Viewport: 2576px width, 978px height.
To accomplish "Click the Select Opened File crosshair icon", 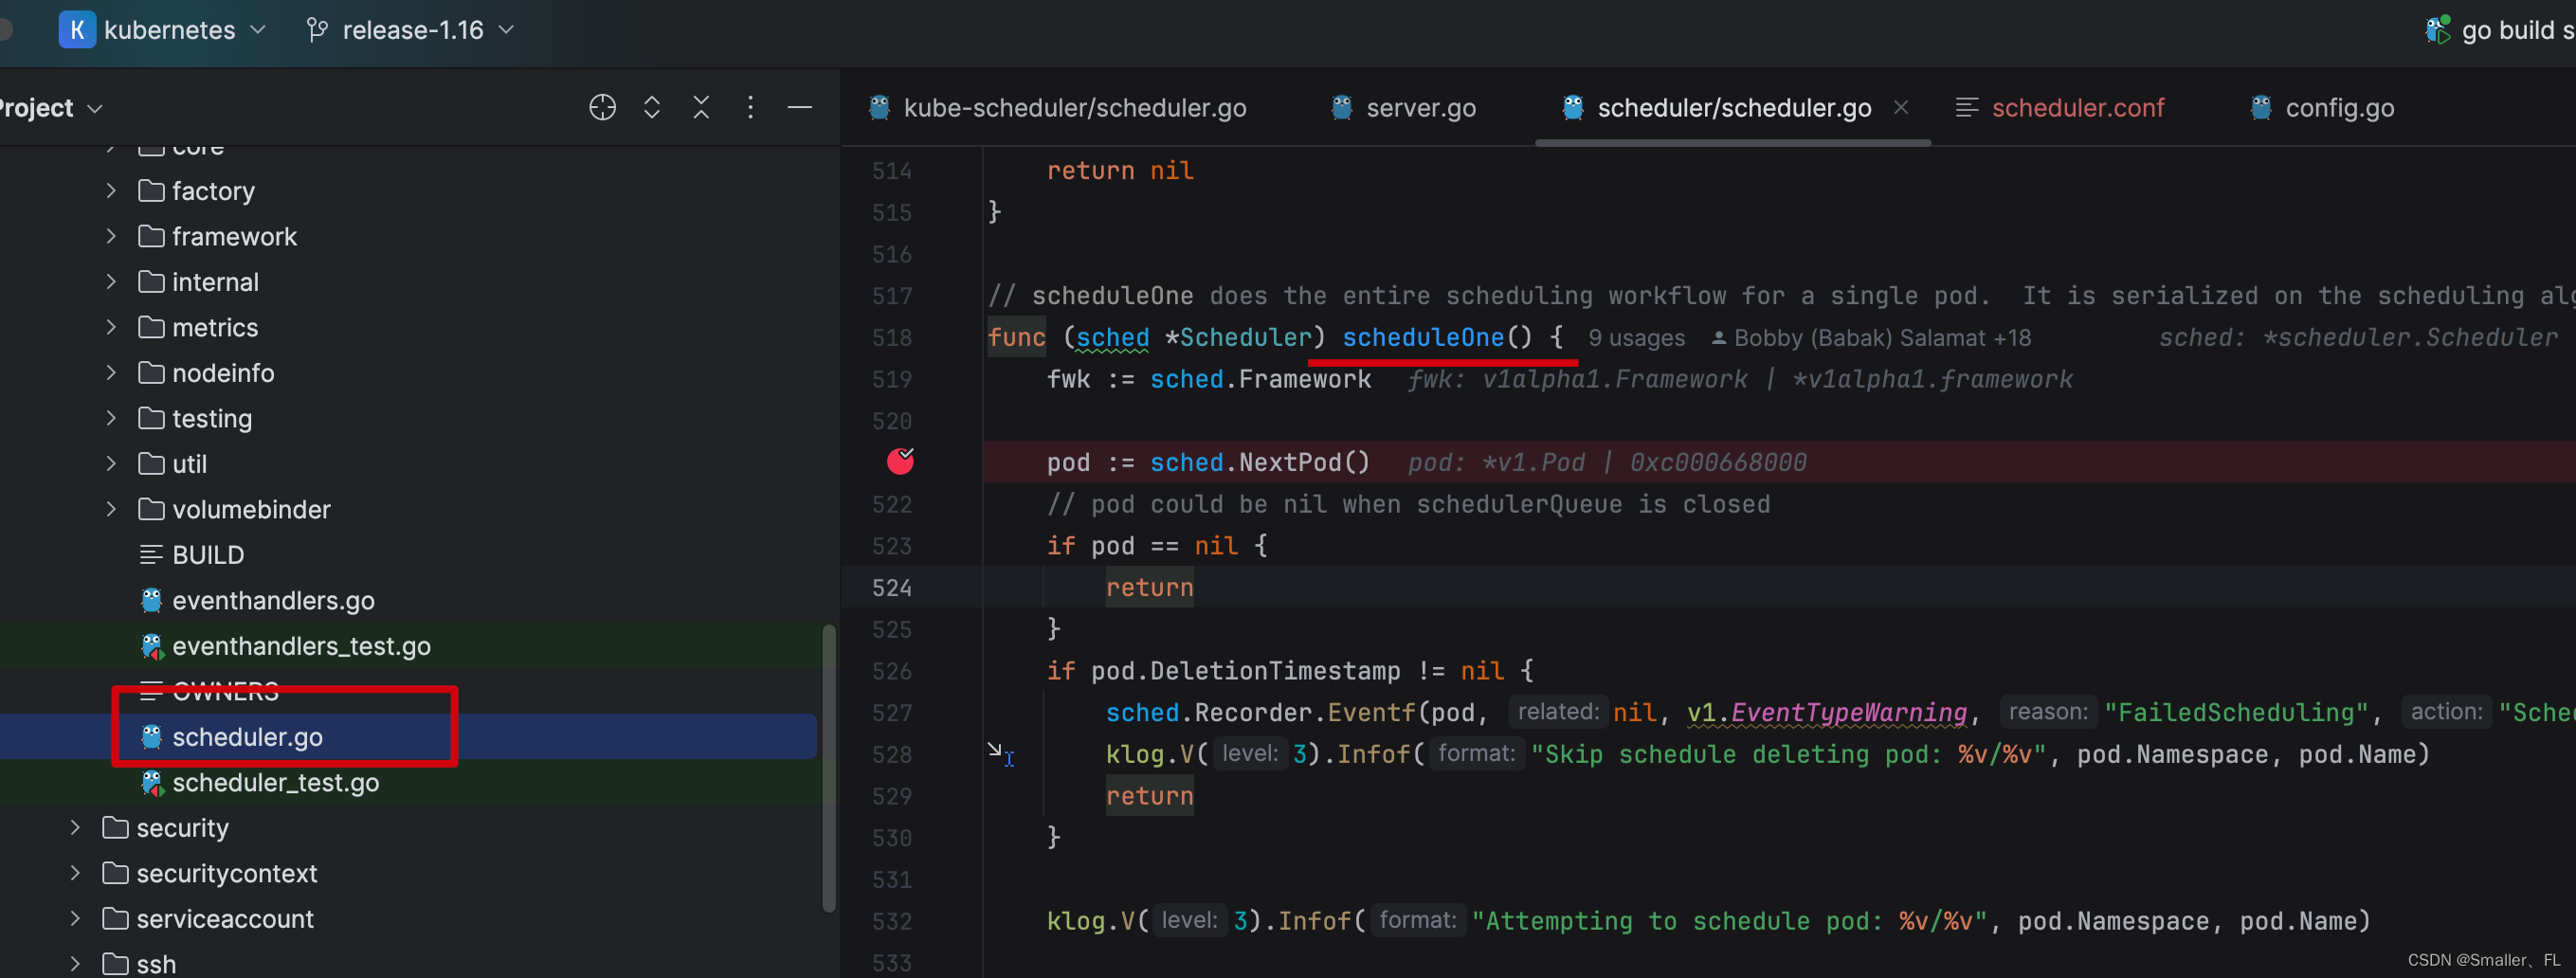I will pos(602,107).
